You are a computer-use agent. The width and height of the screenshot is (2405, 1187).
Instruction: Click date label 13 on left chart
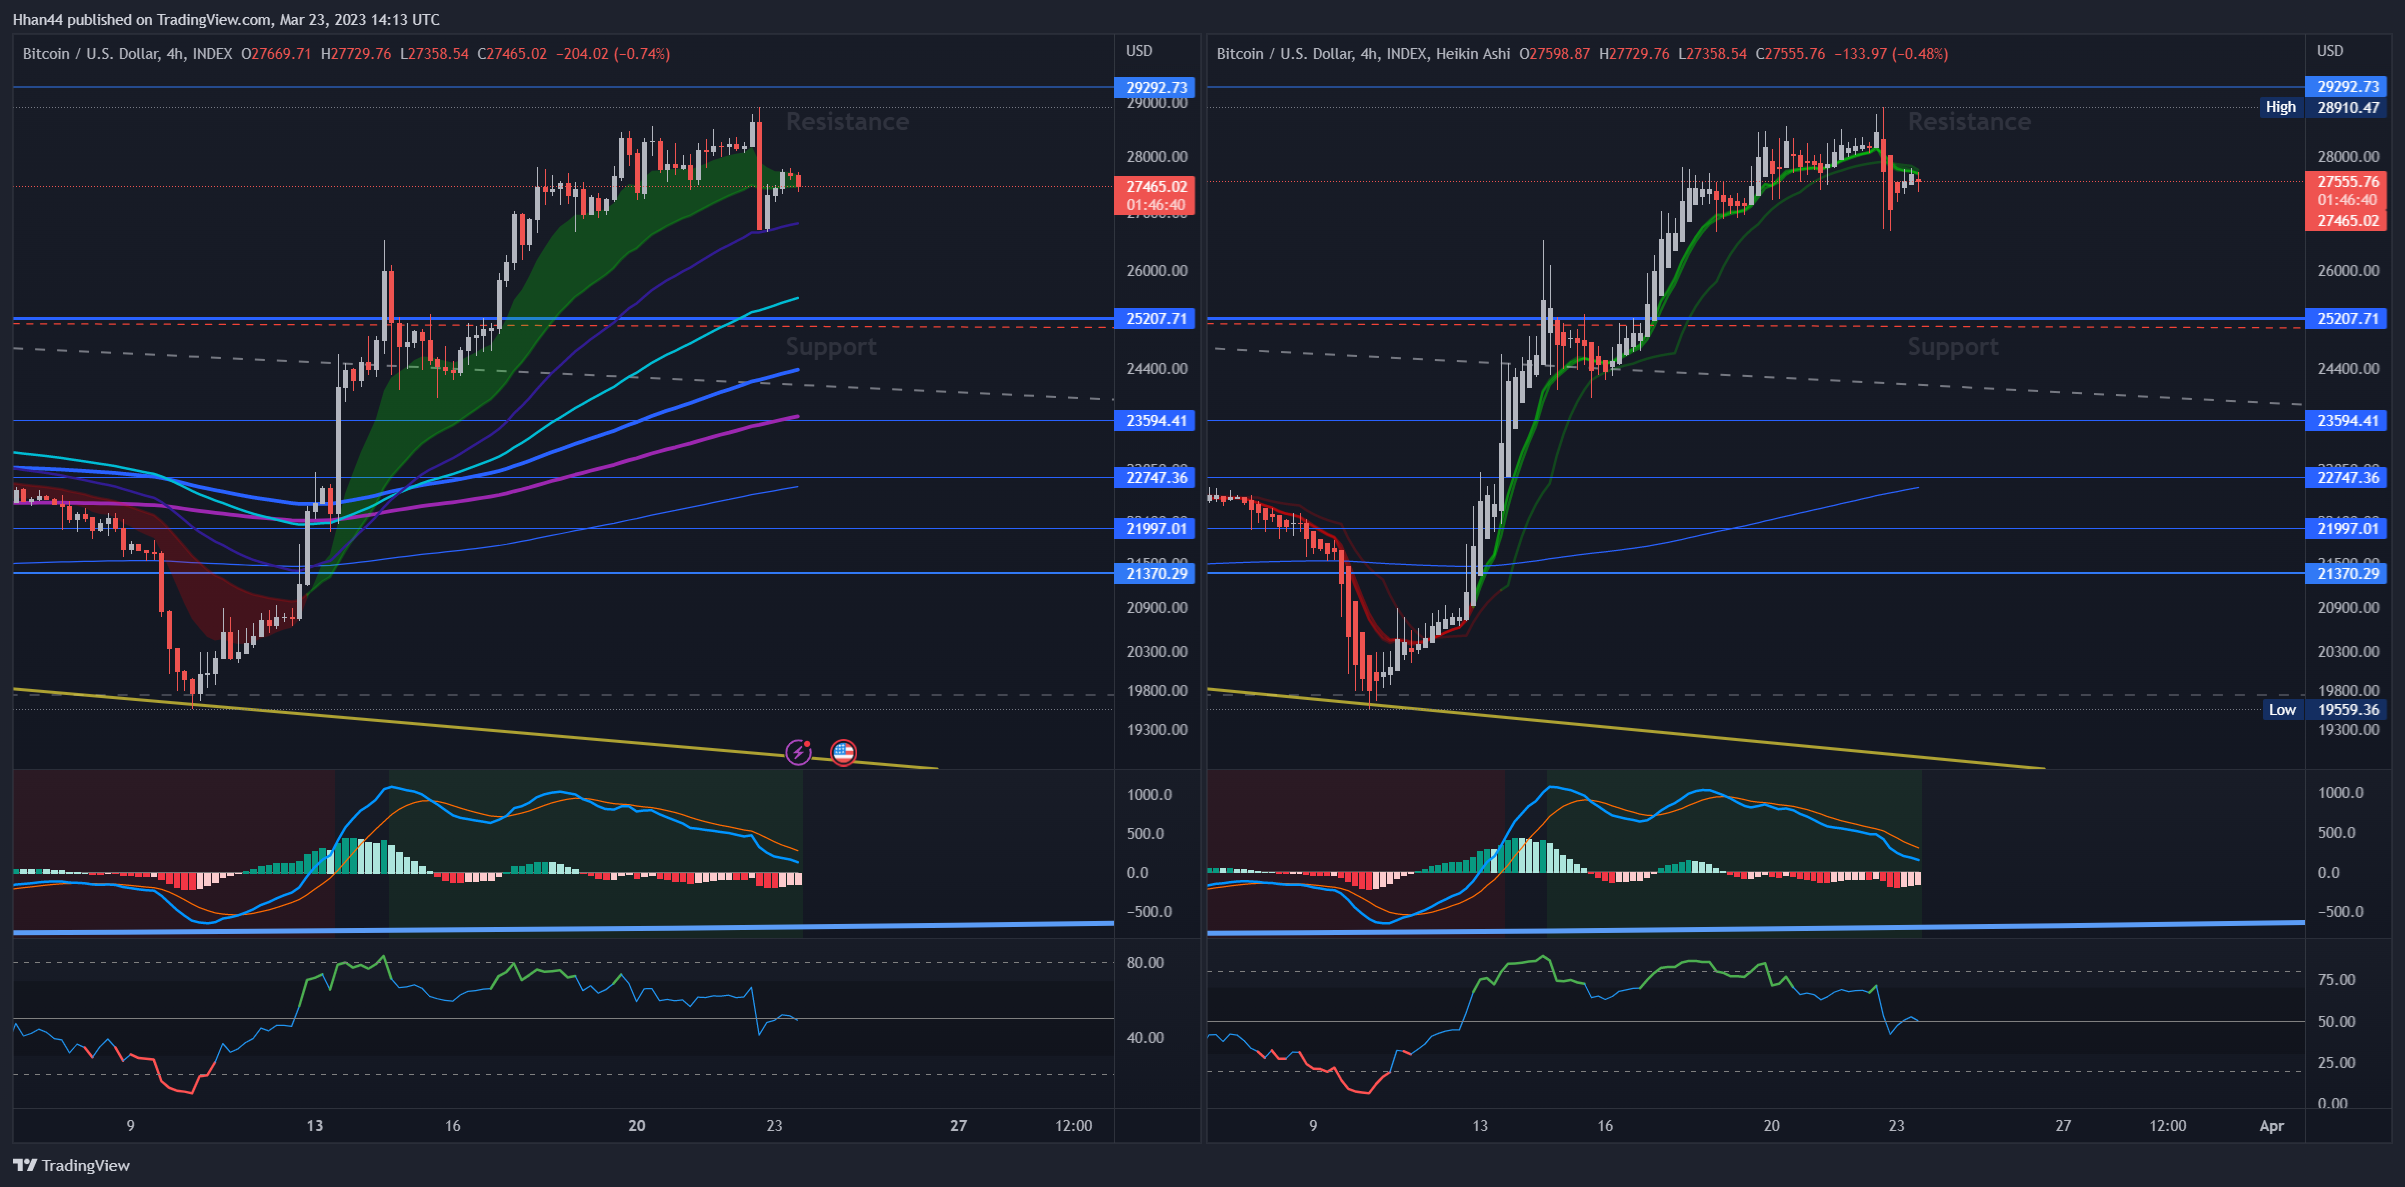(315, 1126)
